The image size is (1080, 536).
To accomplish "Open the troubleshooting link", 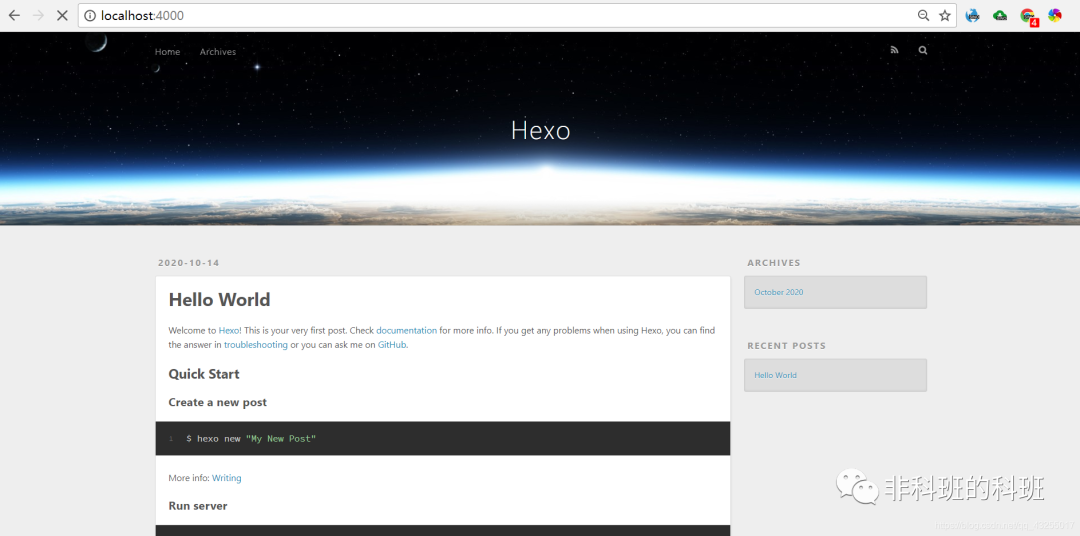I will [x=256, y=344].
